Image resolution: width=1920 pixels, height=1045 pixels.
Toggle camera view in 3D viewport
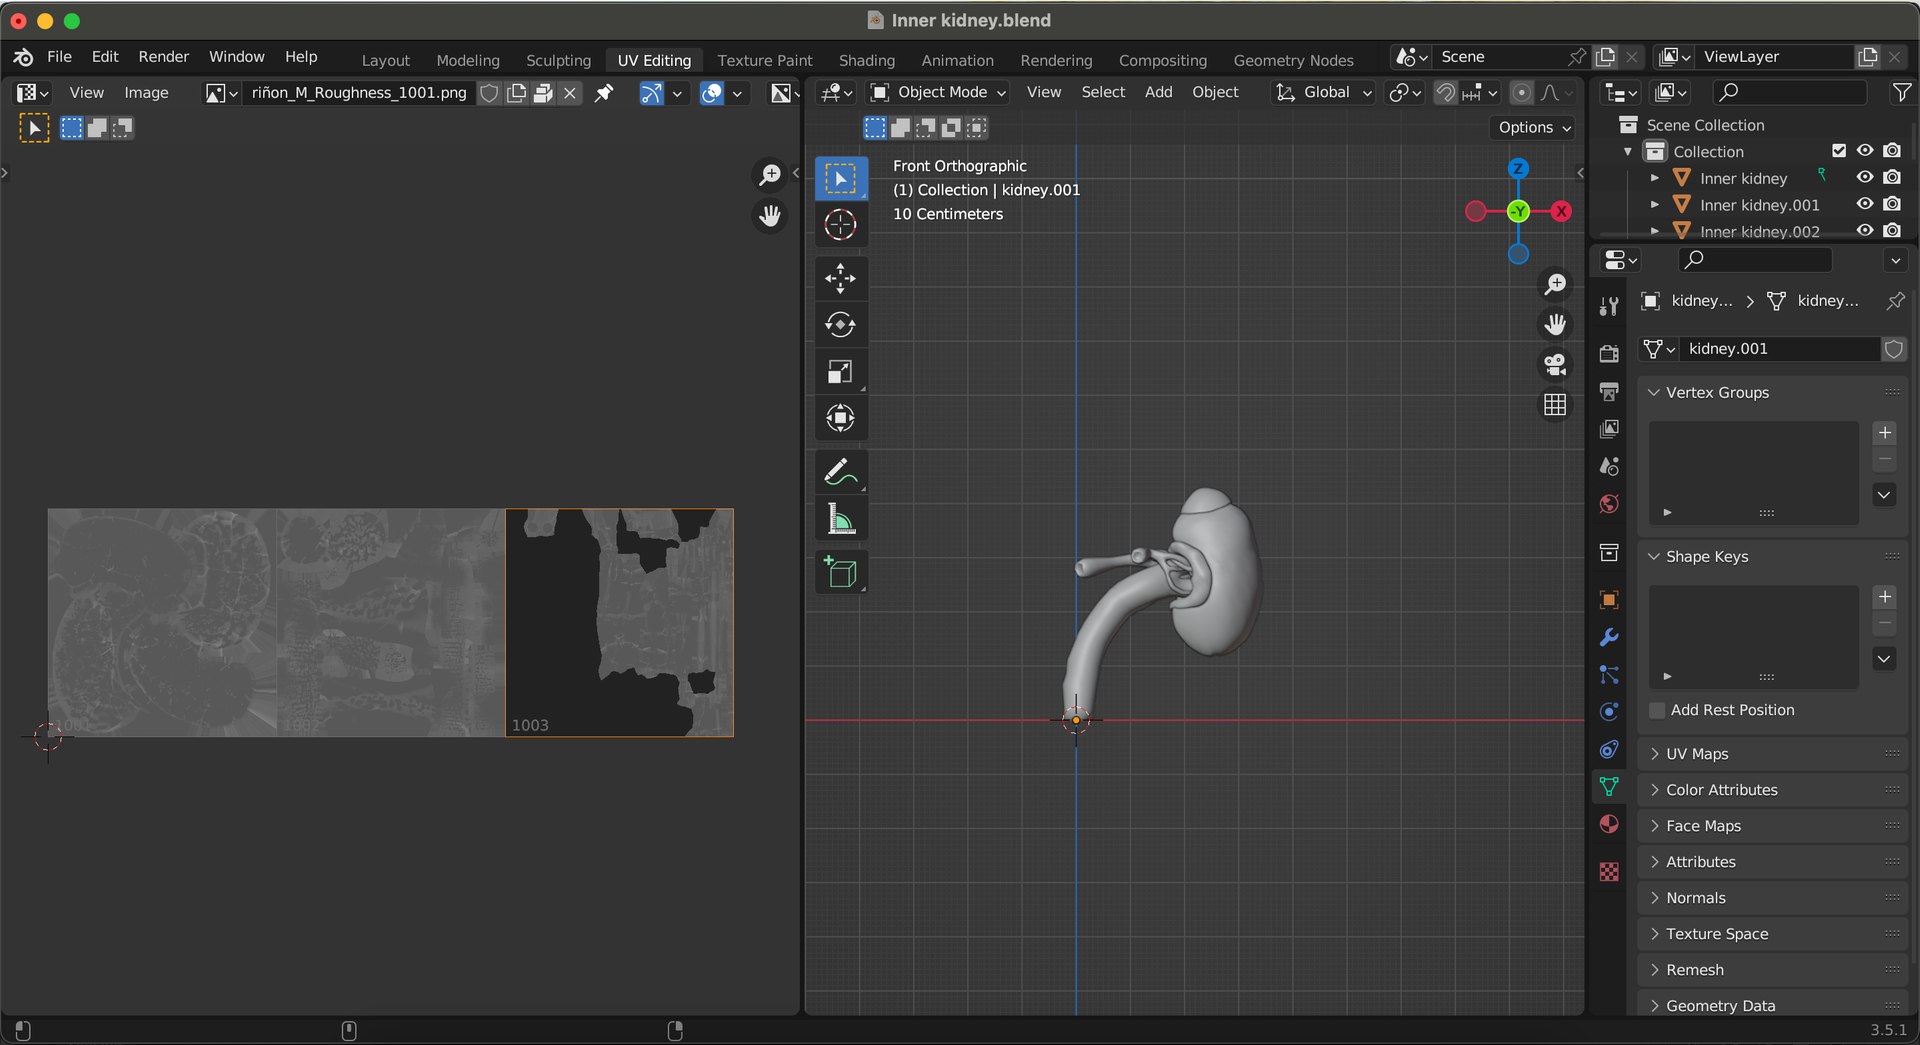click(1555, 364)
